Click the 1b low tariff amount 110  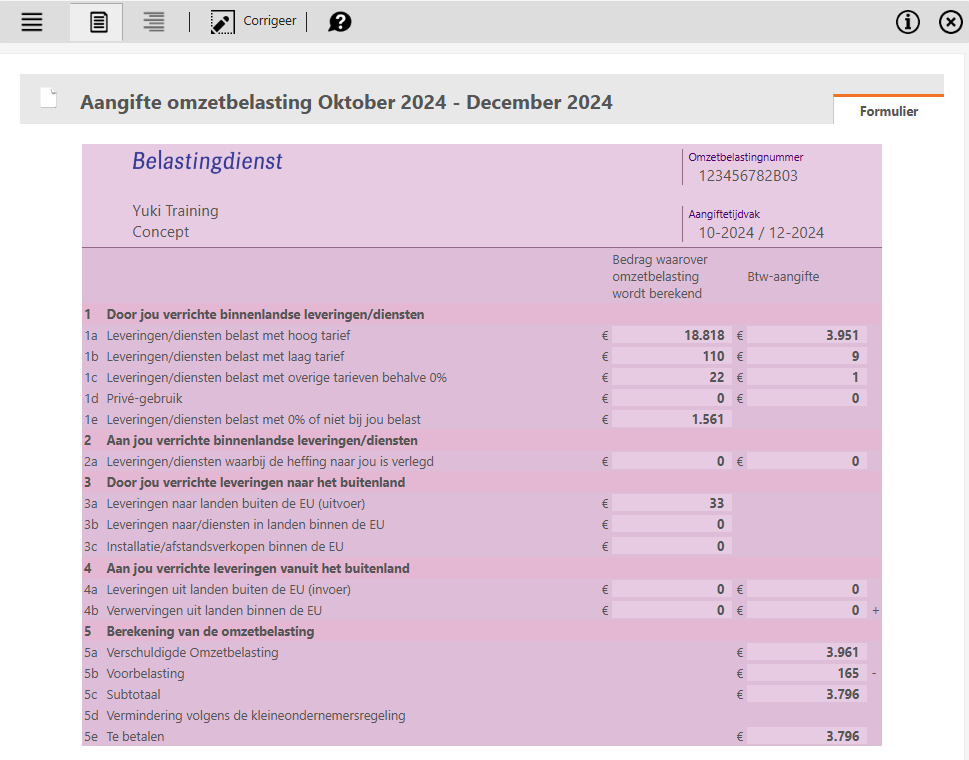(672, 356)
